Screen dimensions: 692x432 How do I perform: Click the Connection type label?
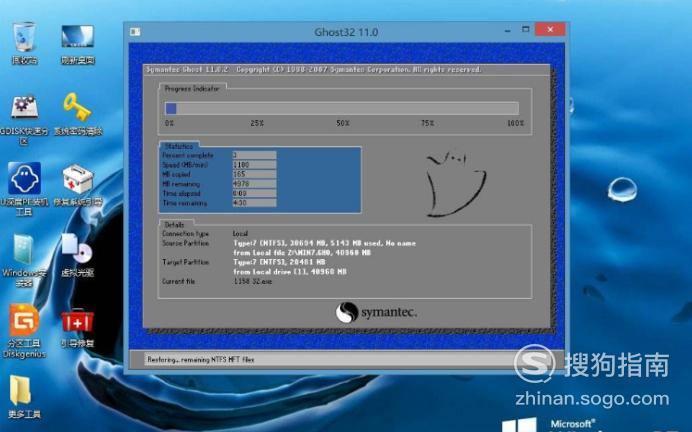(185, 234)
